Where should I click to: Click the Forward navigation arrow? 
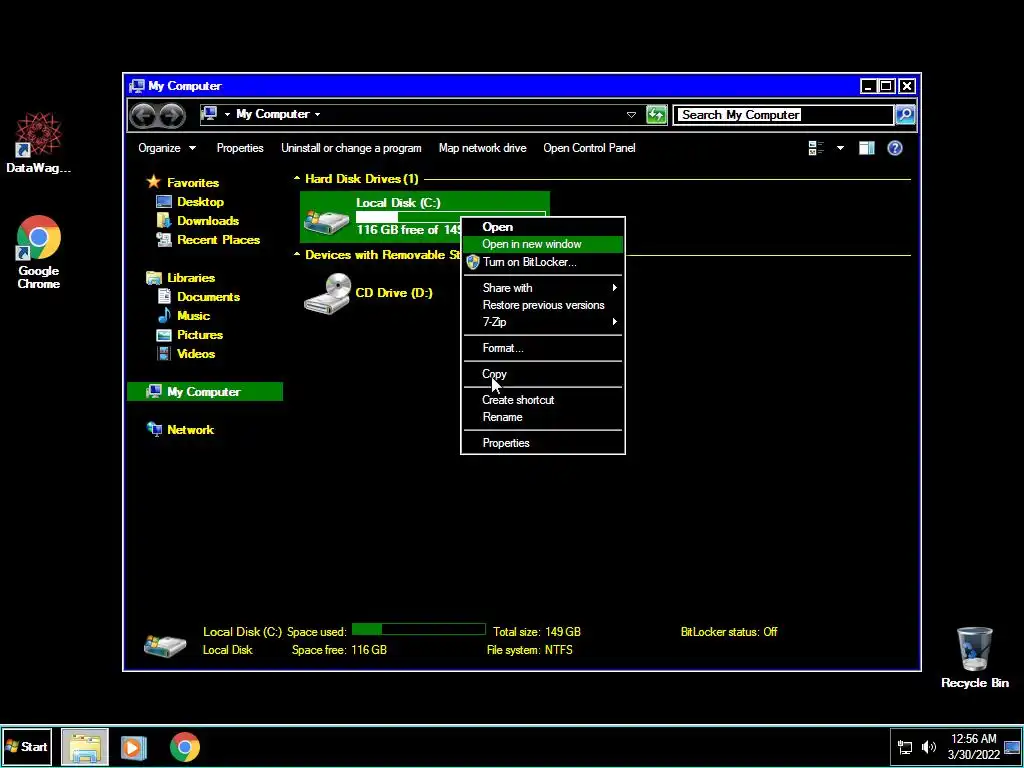click(x=172, y=116)
